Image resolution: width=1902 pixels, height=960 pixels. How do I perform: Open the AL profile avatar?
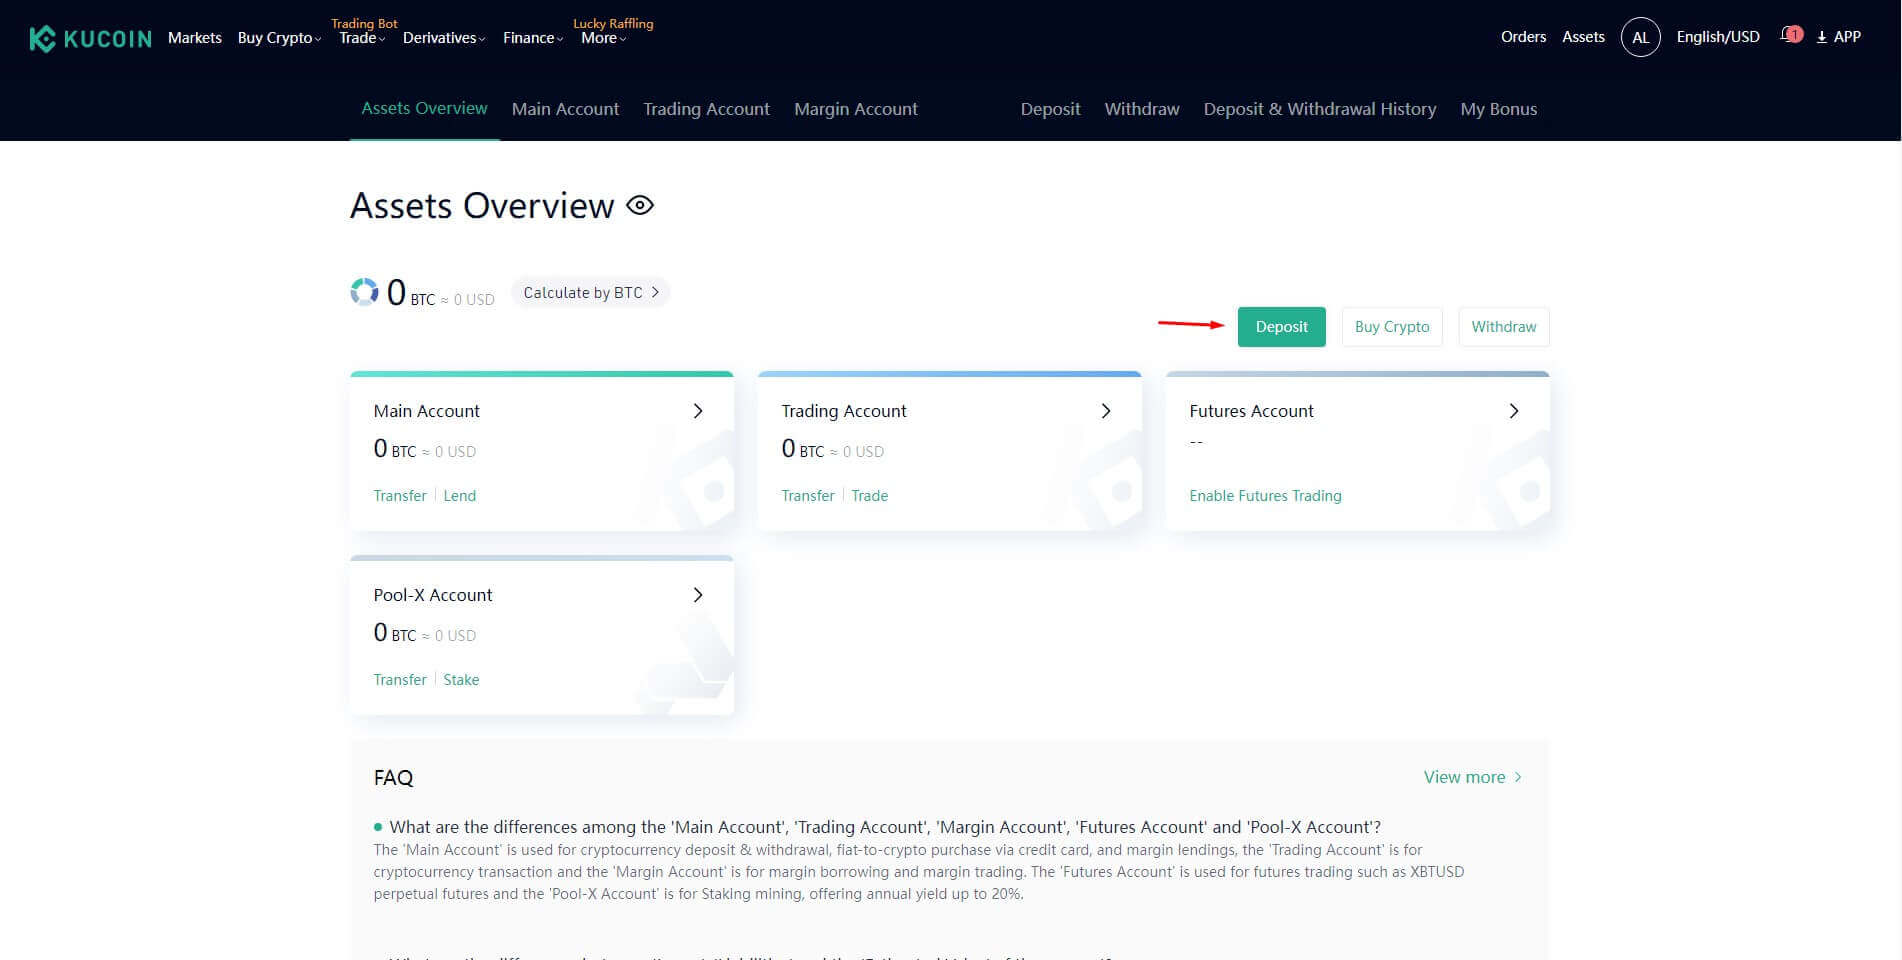coord(1640,37)
